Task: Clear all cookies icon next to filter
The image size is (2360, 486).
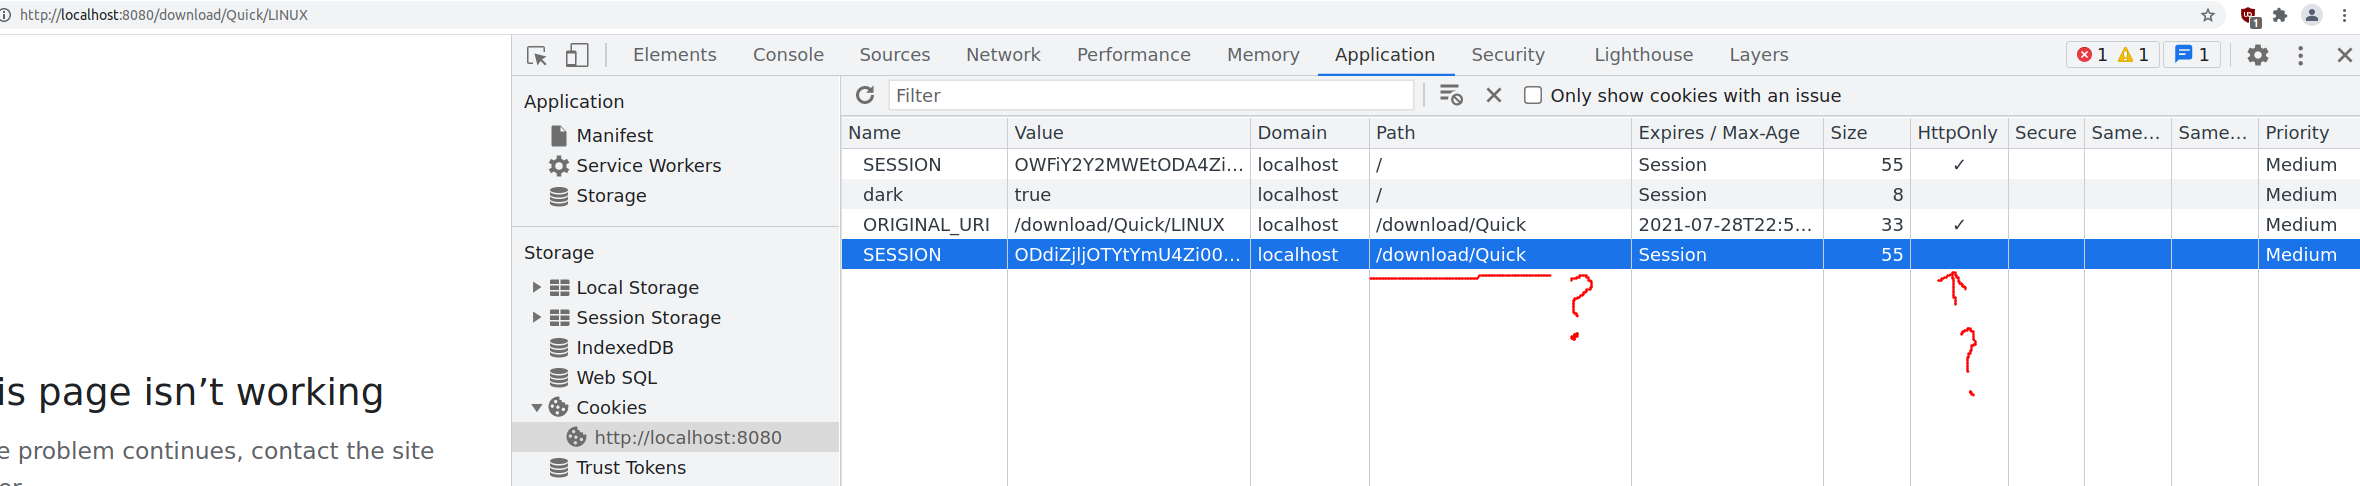Action: pos(1451,95)
